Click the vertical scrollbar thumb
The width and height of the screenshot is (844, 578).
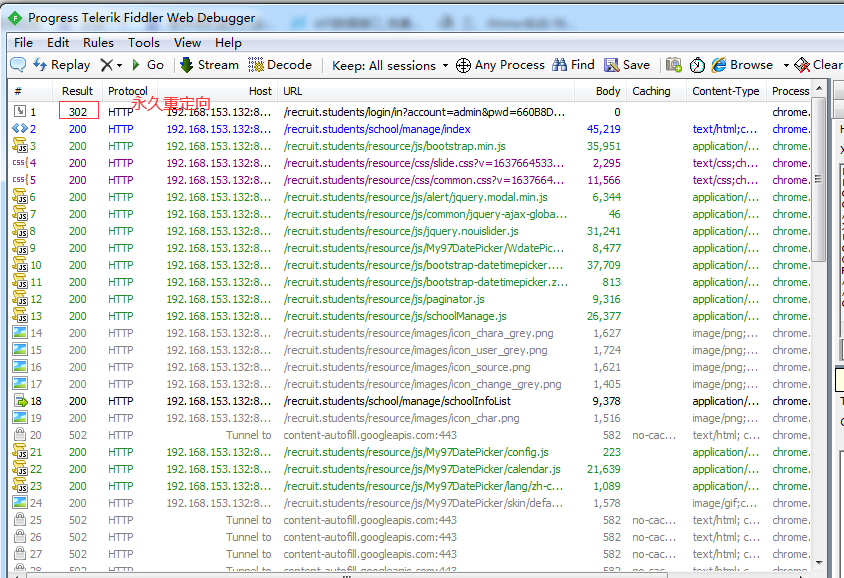click(x=819, y=179)
